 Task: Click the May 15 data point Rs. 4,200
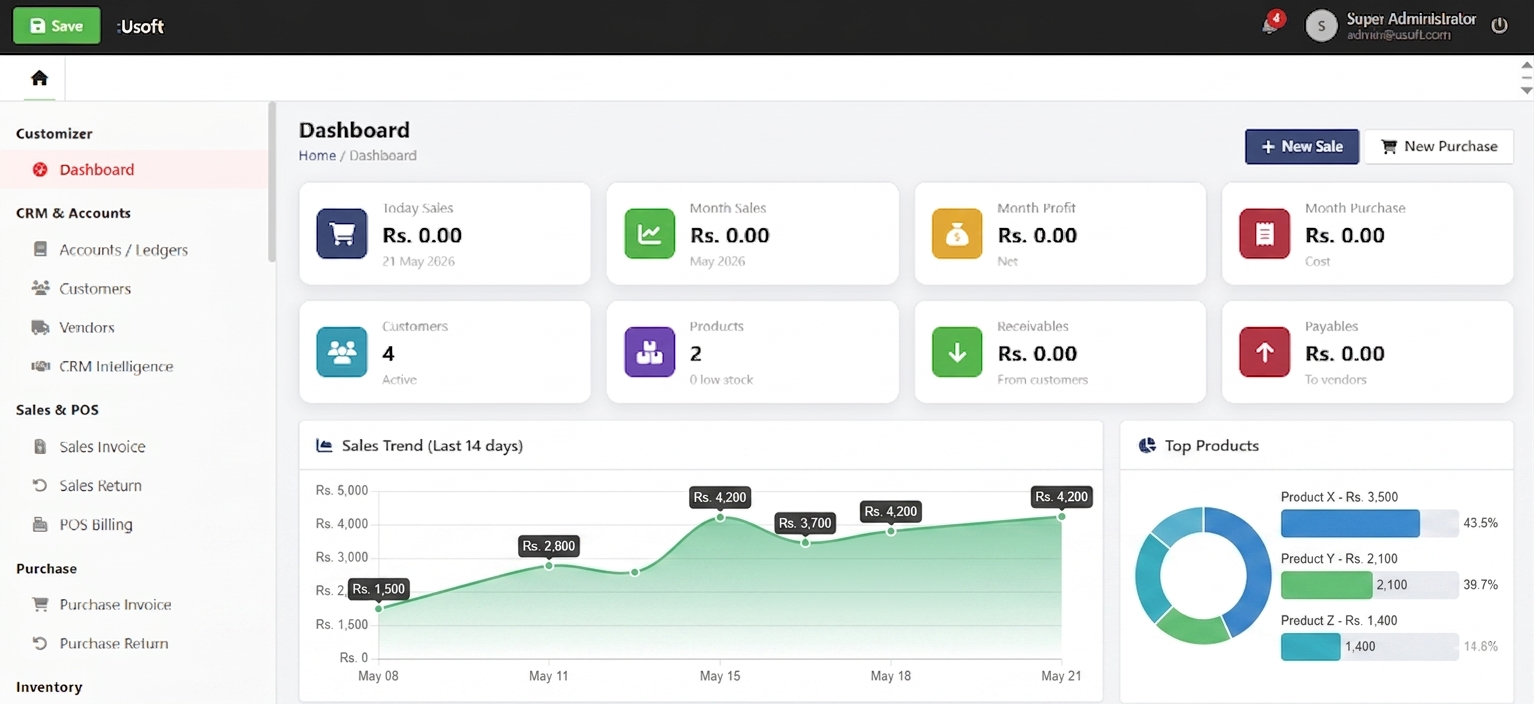(720, 517)
